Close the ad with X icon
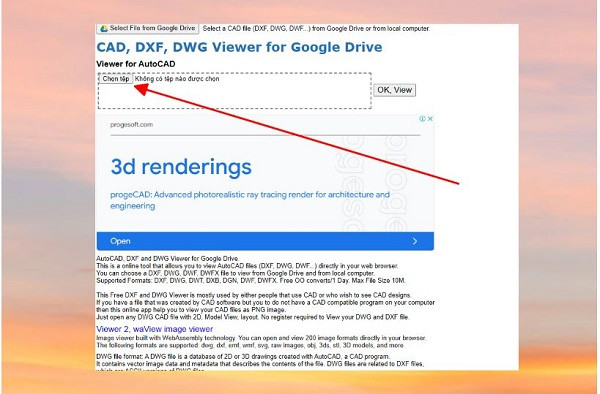The width and height of the screenshot is (600, 394). coord(430,119)
